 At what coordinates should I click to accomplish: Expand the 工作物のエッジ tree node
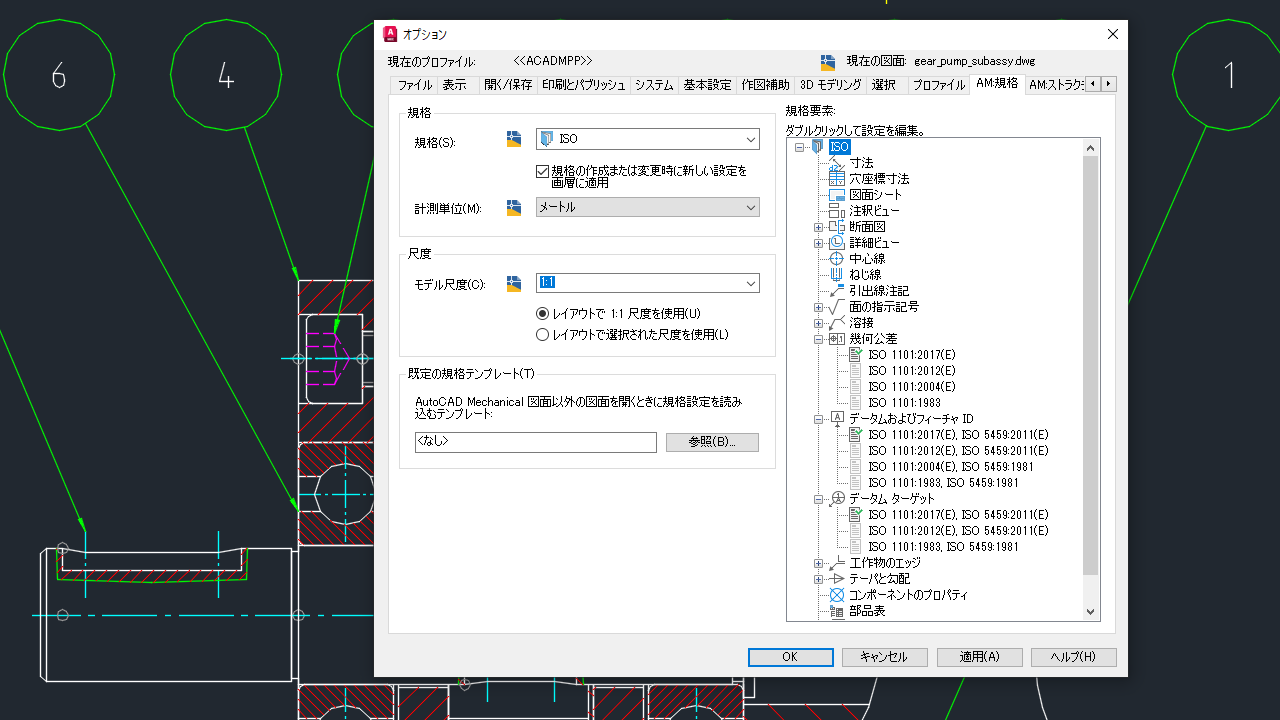(x=819, y=563)
